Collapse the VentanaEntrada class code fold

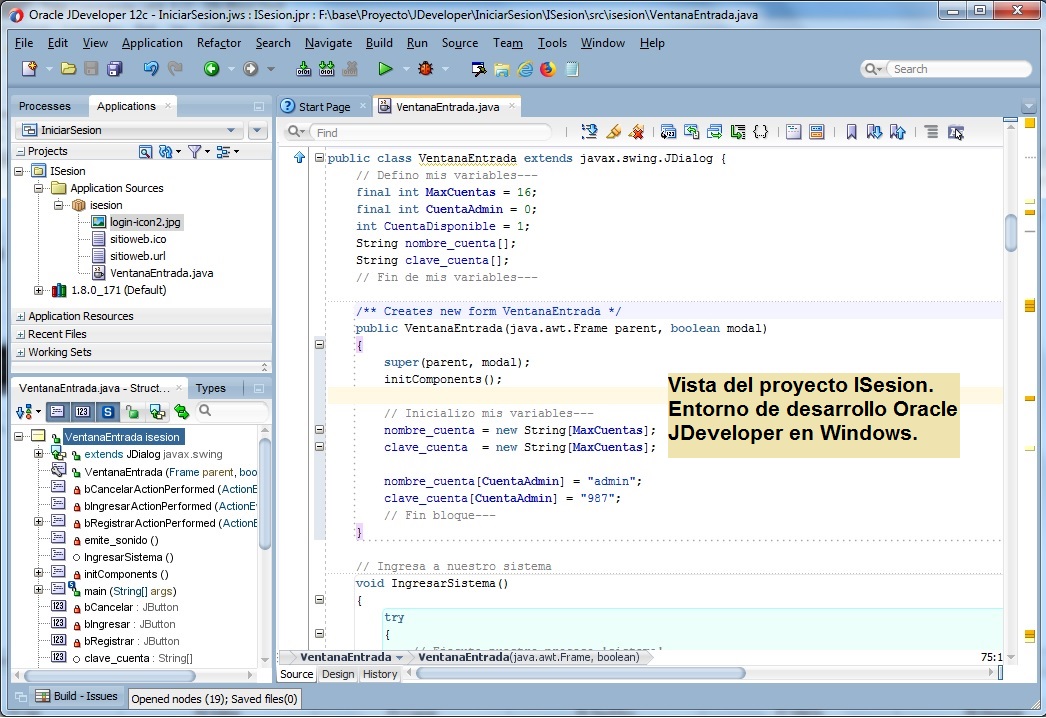320,158
